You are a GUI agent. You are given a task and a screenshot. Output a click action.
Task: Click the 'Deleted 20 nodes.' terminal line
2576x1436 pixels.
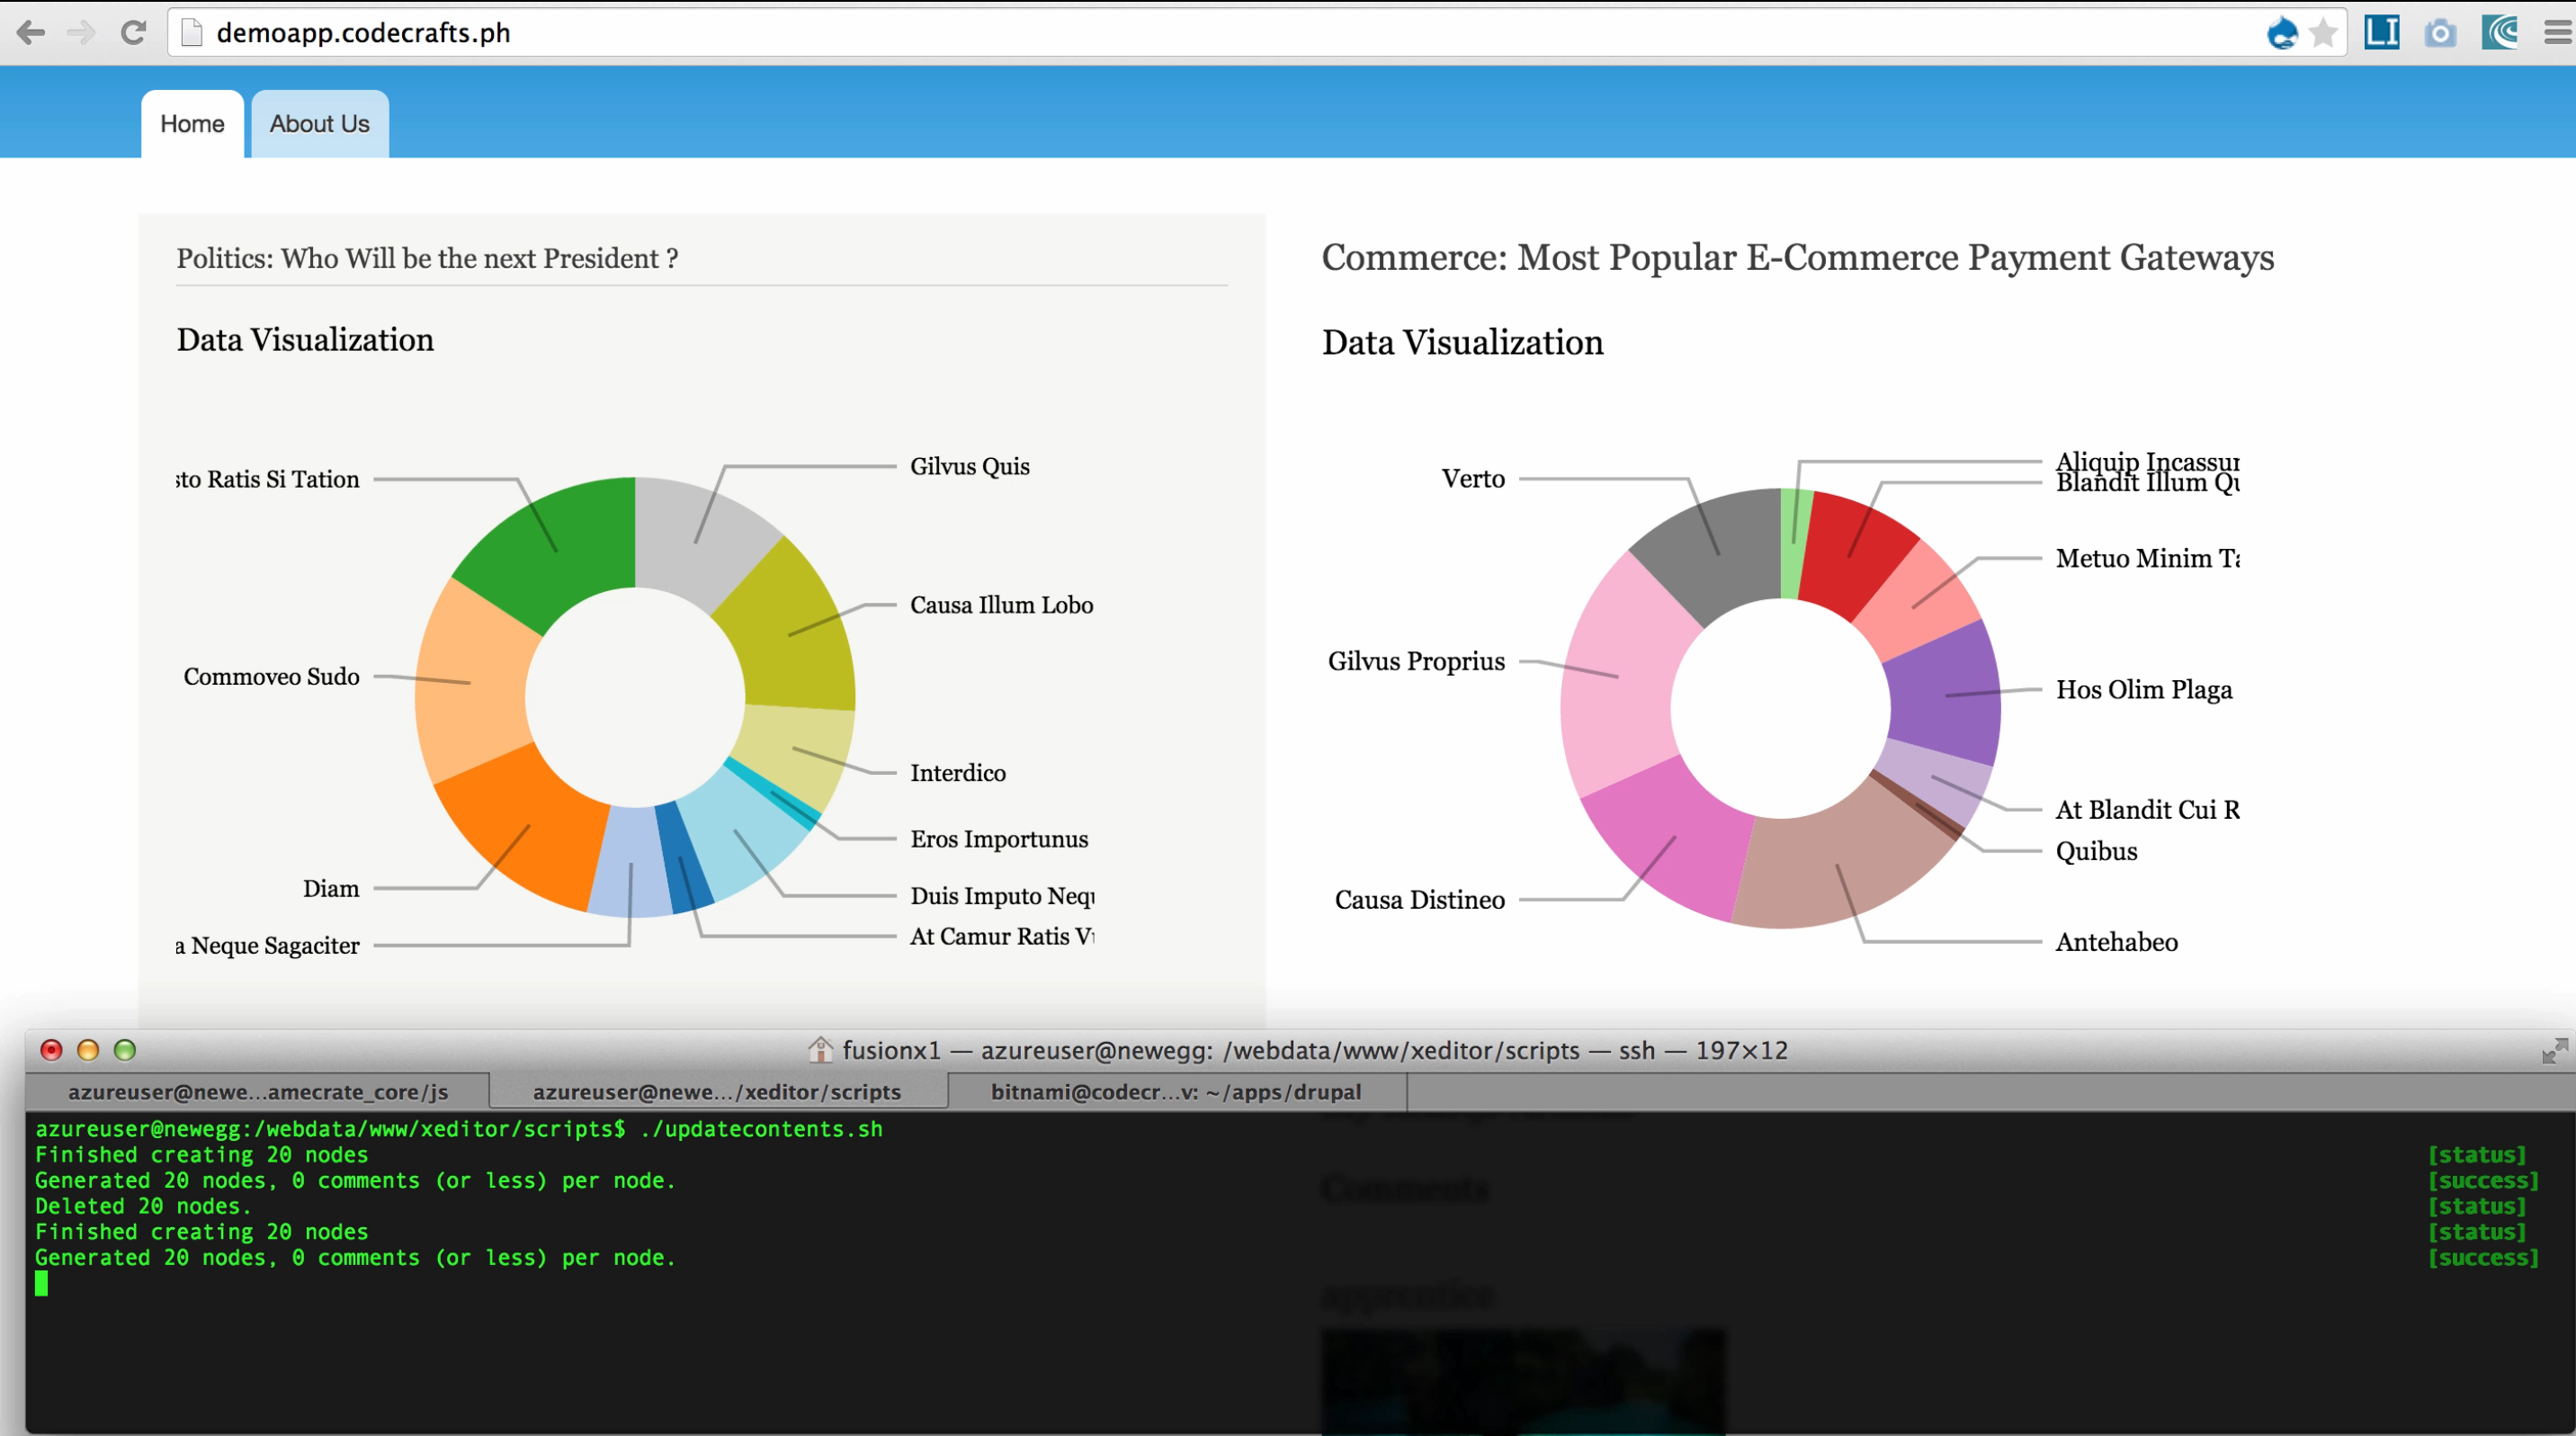(x=143, y=1206)
